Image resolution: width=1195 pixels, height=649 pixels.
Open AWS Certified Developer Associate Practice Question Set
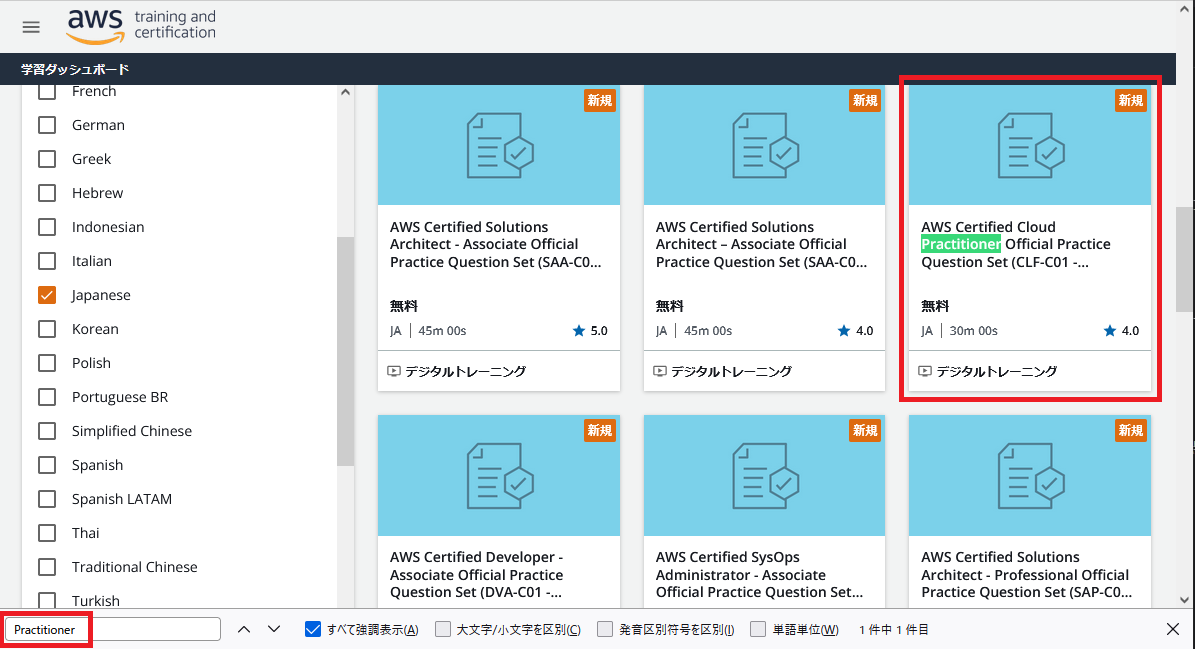(x=477, y=575)
